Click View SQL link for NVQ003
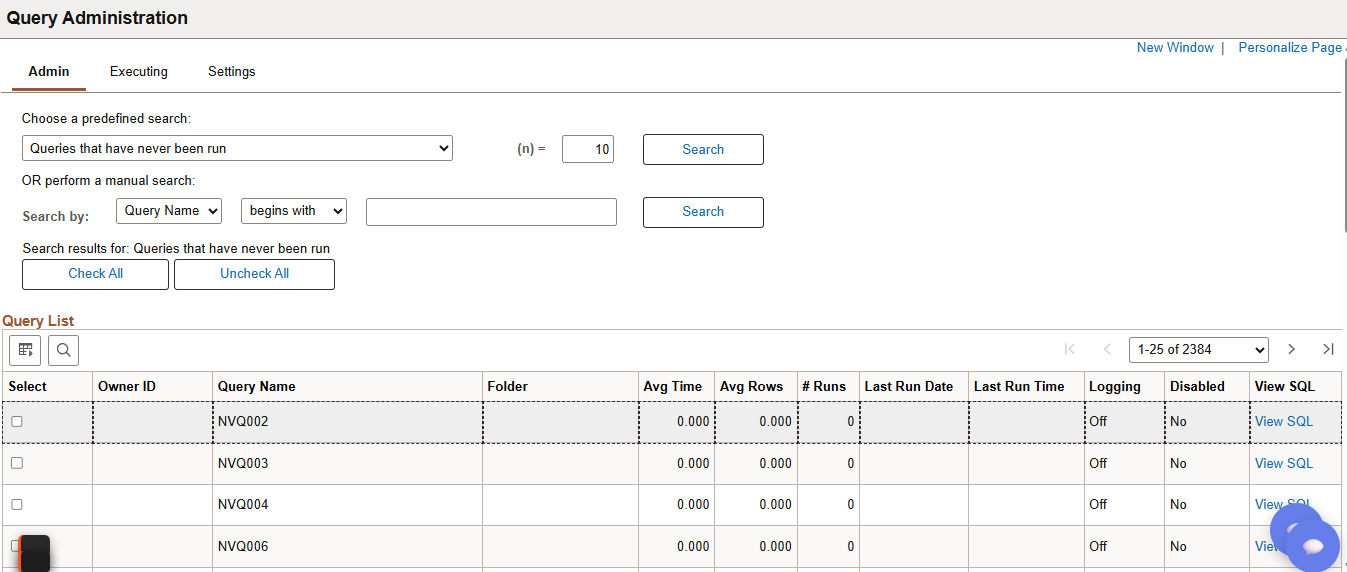The width and height of the screenshot is (1347, 572). coord(1283,463)
